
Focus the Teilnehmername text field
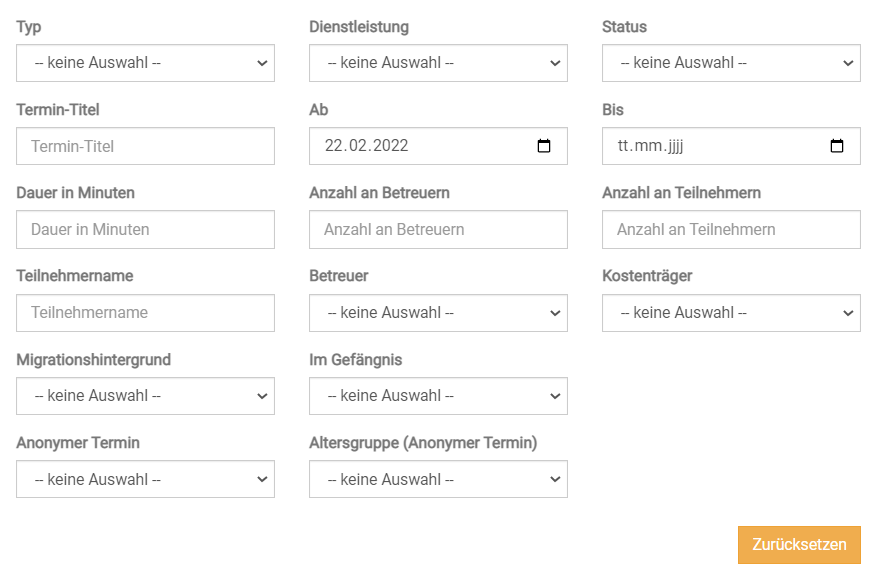click(145, 313)
